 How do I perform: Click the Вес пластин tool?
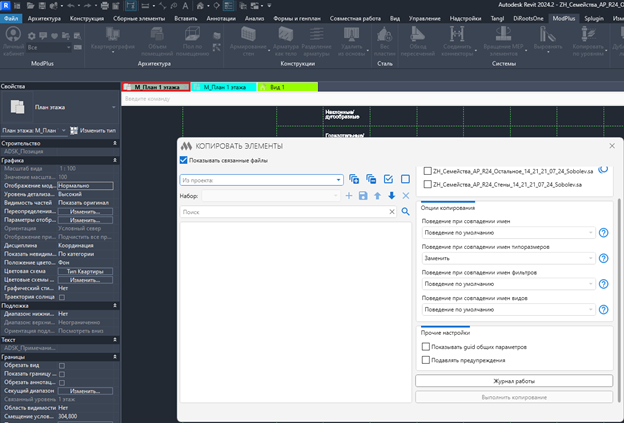point(384,42)
